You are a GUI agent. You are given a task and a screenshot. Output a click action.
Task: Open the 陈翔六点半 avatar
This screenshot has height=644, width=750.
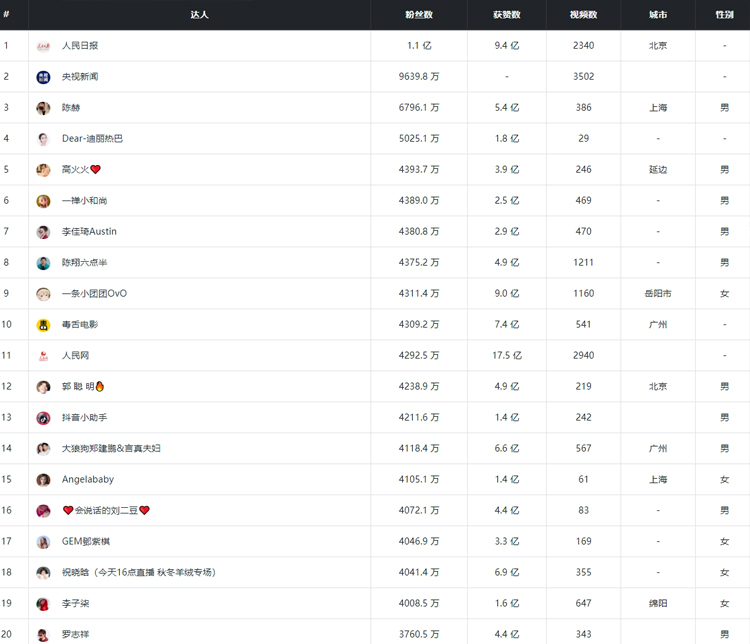pos(44,263)
